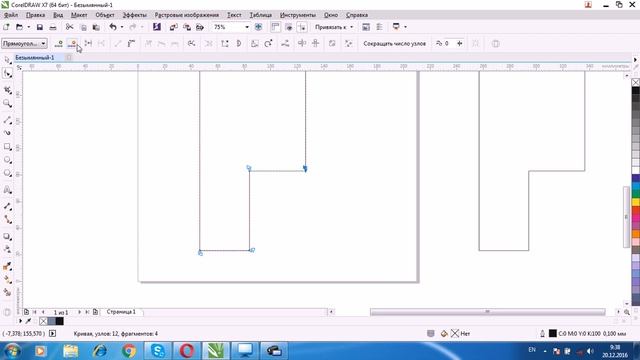Image resolution: width=640 pixels, height=360 pixels.
Task: Select the Color Eyedropper tool
Action: click(7, 266)
